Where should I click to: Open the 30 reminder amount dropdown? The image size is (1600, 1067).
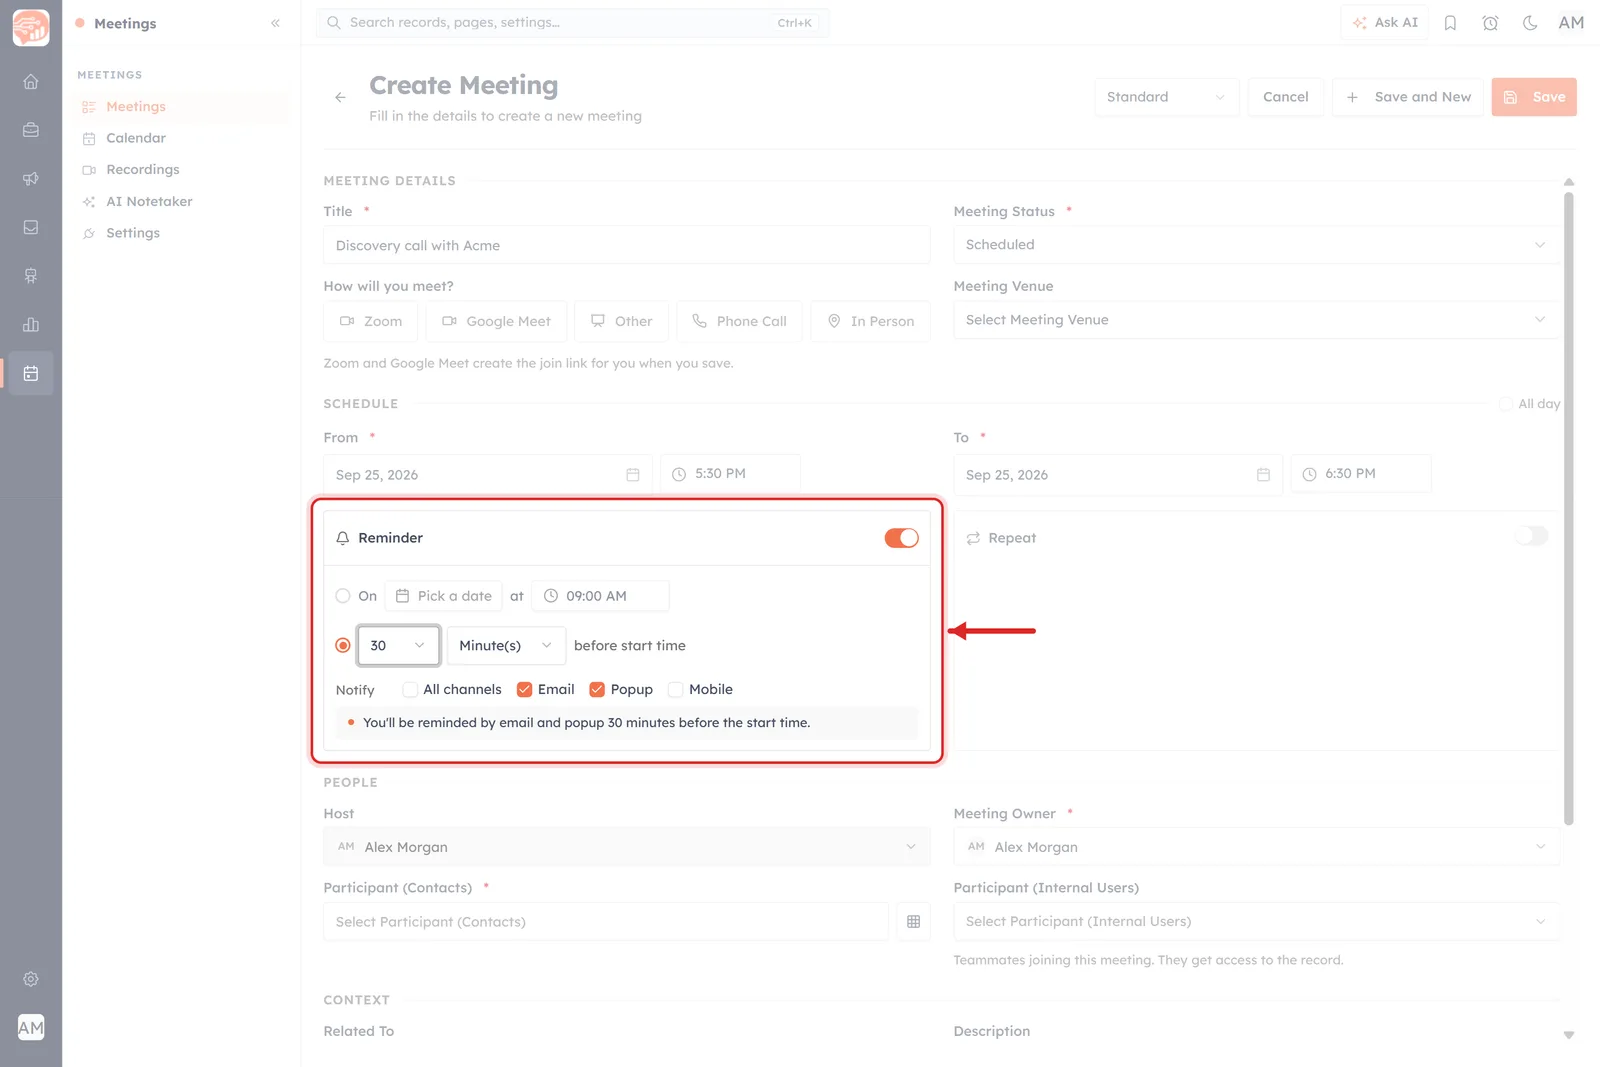tap(398, 646)
